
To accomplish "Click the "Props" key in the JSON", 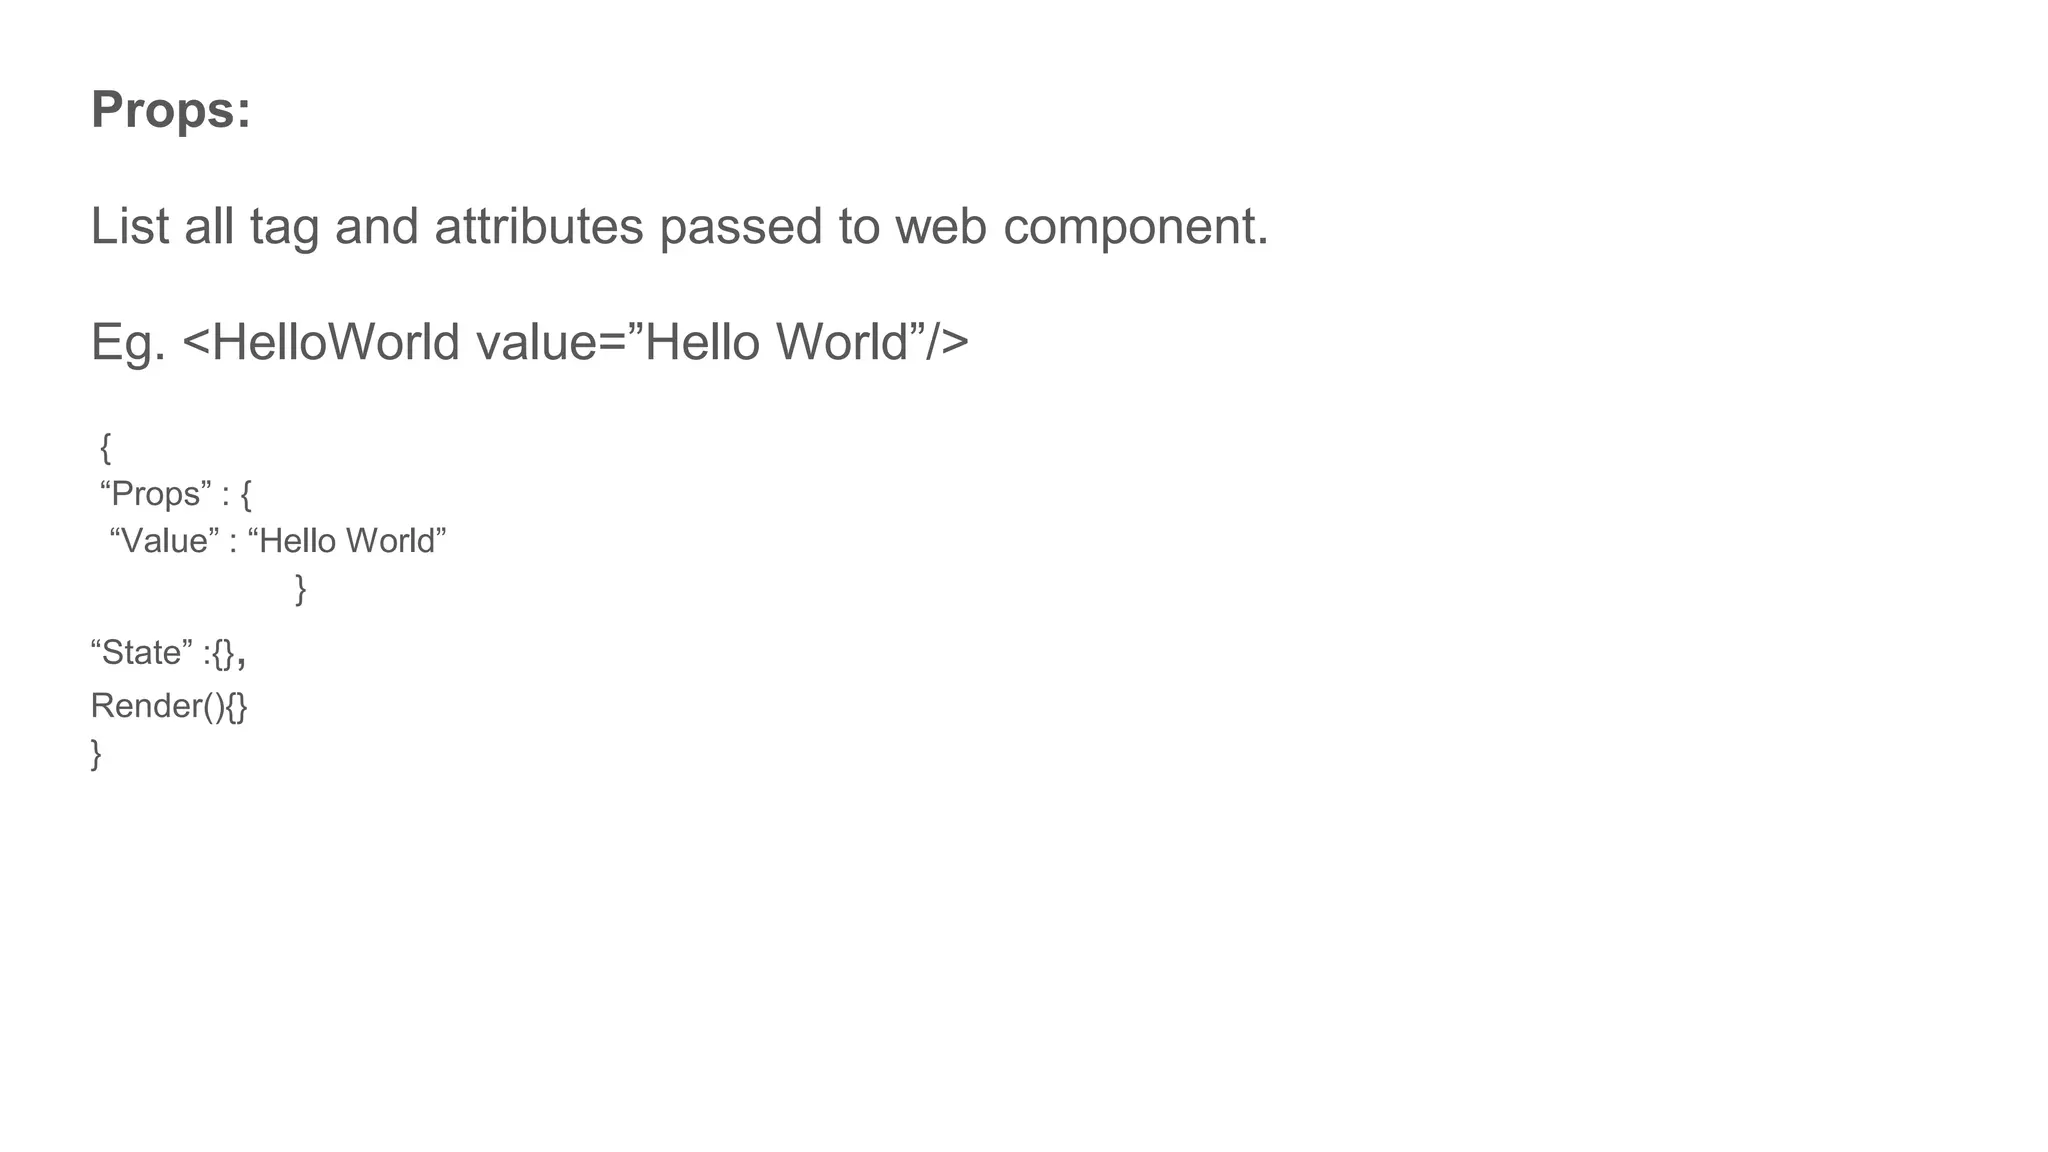I will click(156, 494).
